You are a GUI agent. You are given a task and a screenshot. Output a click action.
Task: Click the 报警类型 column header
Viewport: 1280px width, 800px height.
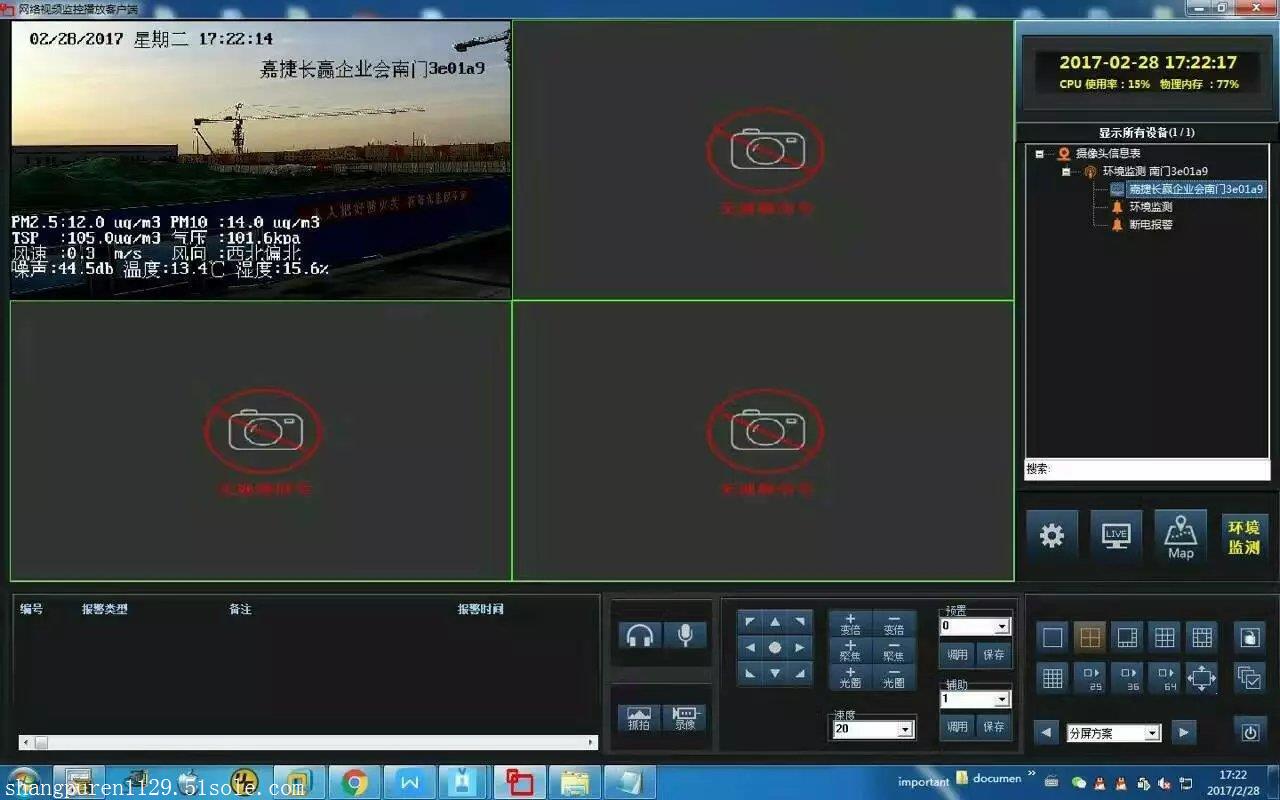(x=105, y=609)
